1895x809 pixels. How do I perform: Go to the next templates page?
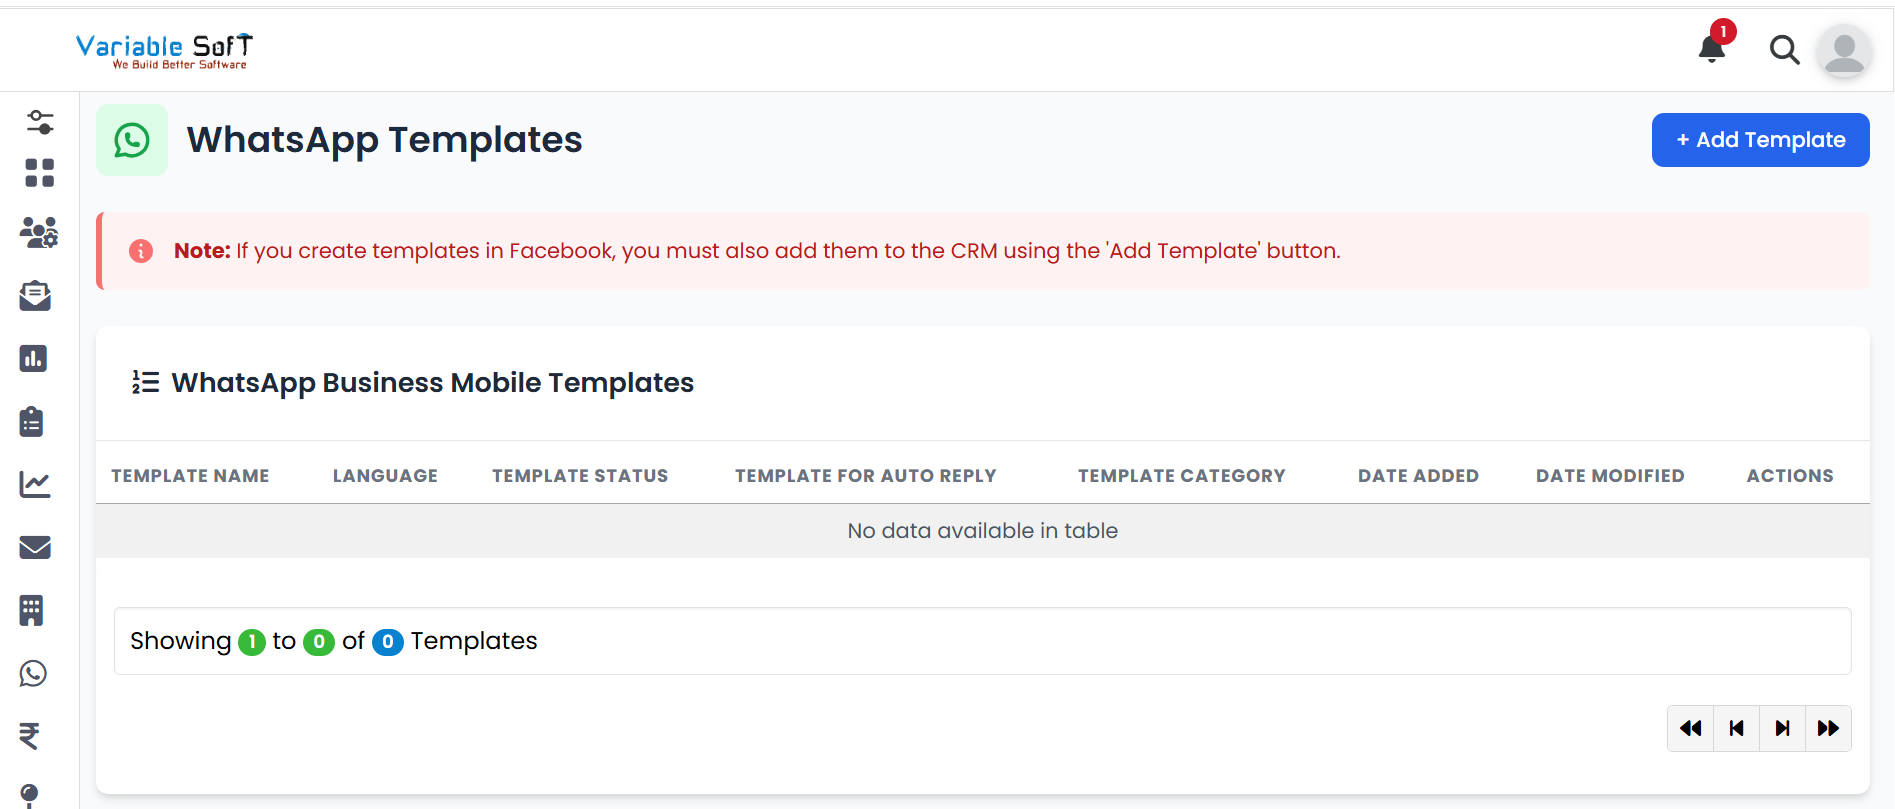[1782, 728]
